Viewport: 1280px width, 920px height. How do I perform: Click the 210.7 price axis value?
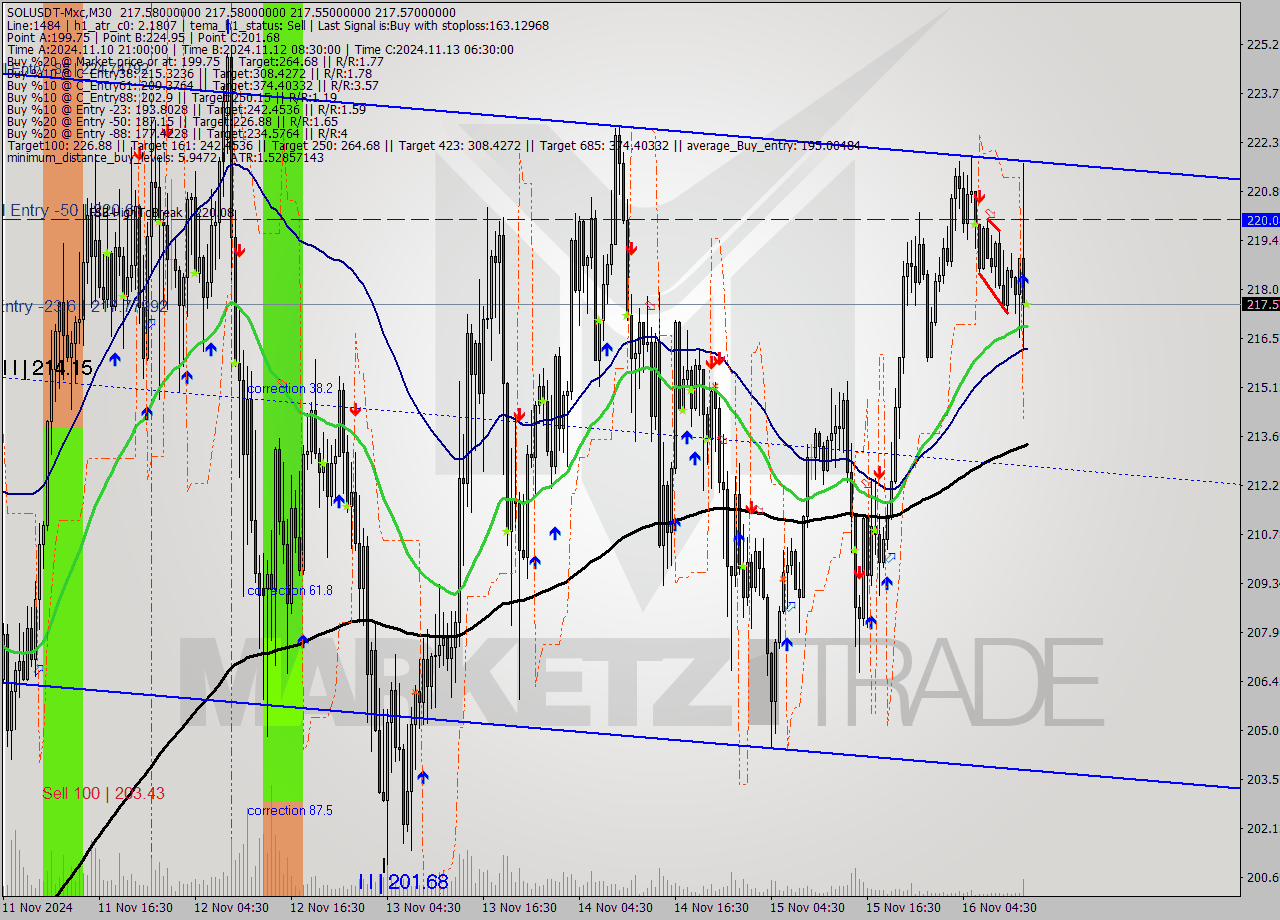pyautogui.click(x=1262, y=534)
